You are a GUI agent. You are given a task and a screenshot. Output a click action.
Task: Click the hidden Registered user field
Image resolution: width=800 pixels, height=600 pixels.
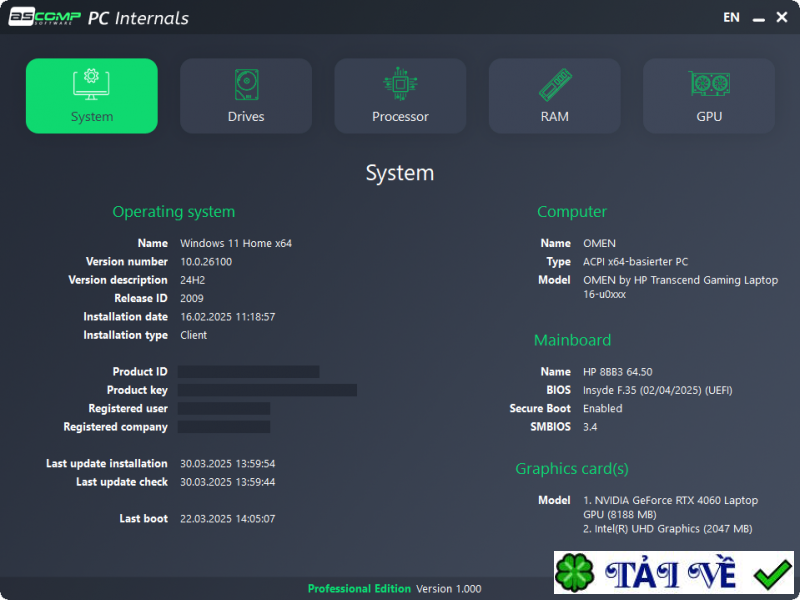coord(224,409)
